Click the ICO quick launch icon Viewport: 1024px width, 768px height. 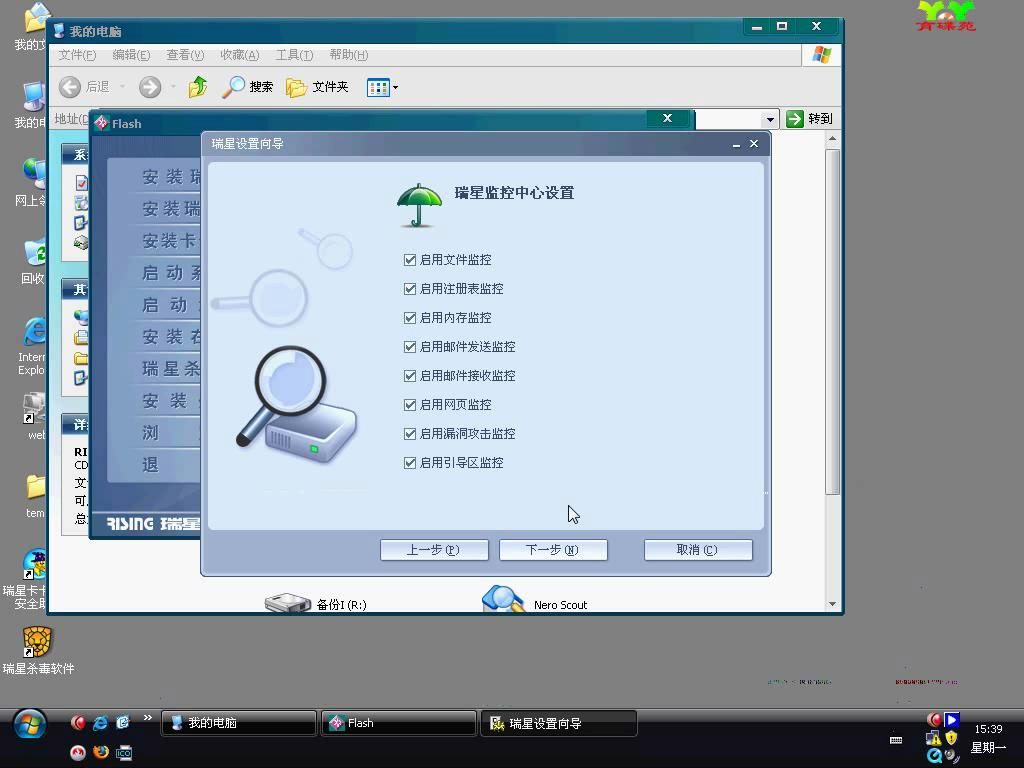click(x=123, y=753)
